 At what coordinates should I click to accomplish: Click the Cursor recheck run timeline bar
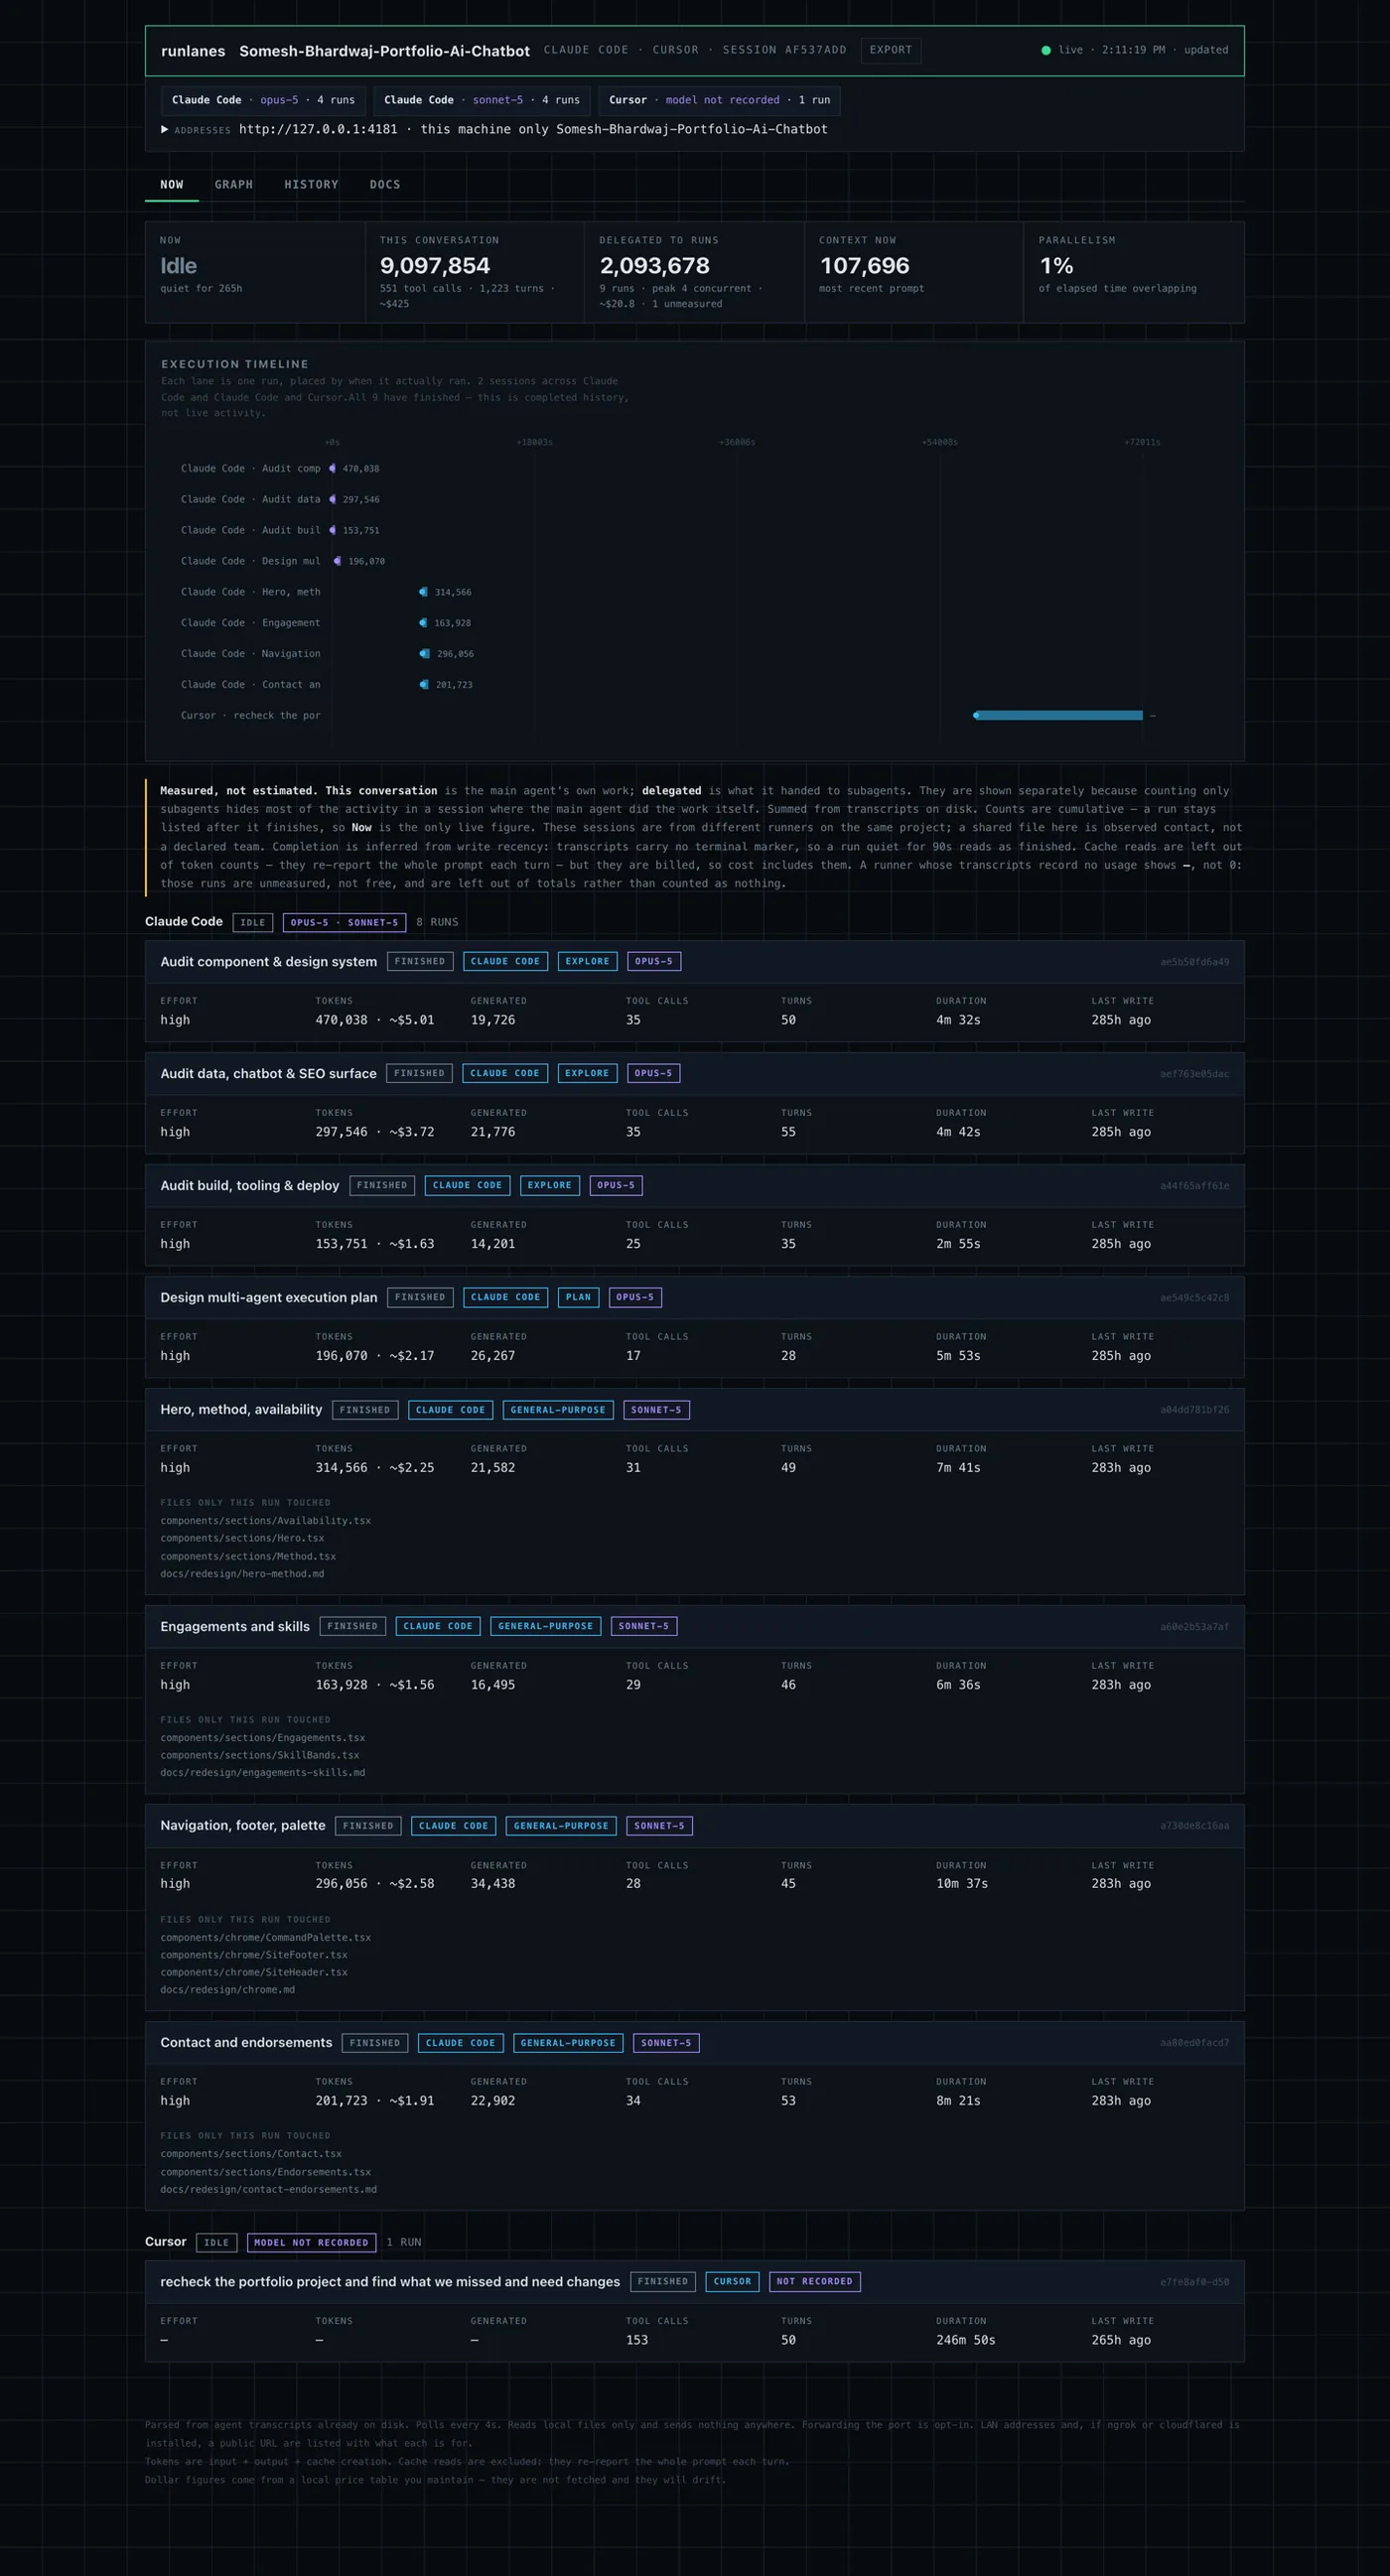click(x=1058, y=715)
